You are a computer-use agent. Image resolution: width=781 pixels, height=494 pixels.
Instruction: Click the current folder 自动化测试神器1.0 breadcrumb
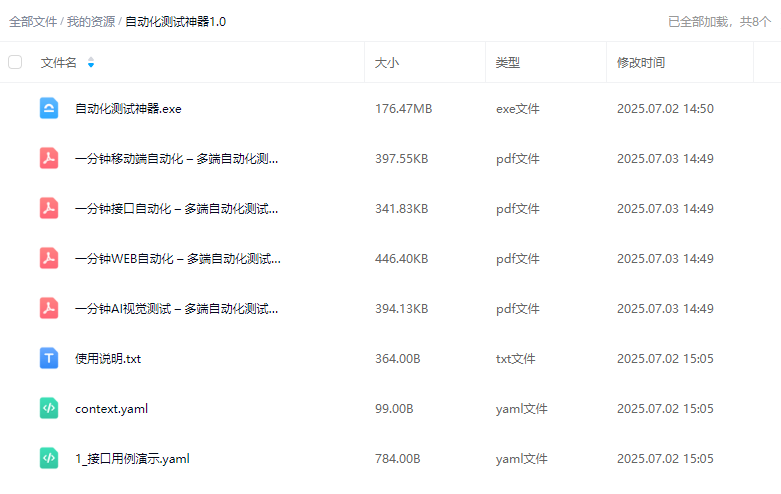(175, 22)
